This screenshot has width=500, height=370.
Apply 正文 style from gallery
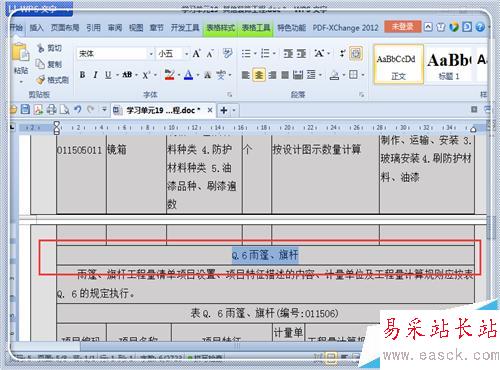[x=398, y=64]
